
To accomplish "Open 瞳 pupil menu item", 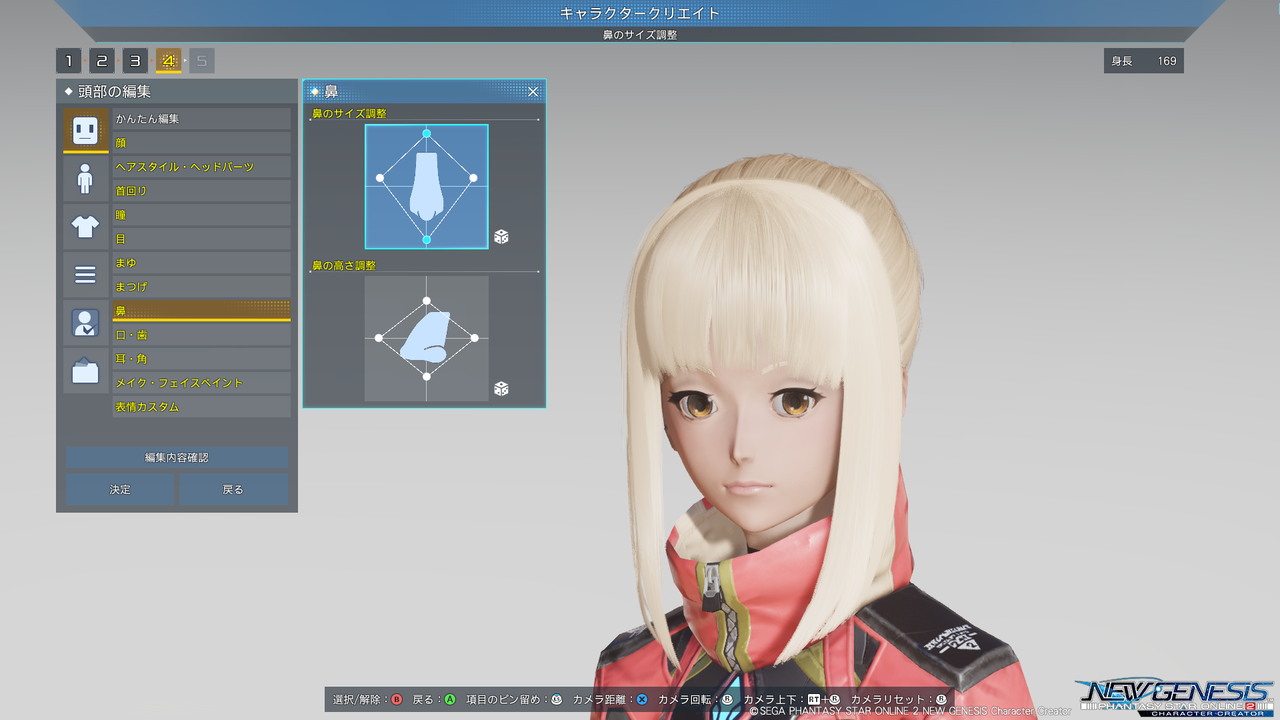I will [201, 215].
